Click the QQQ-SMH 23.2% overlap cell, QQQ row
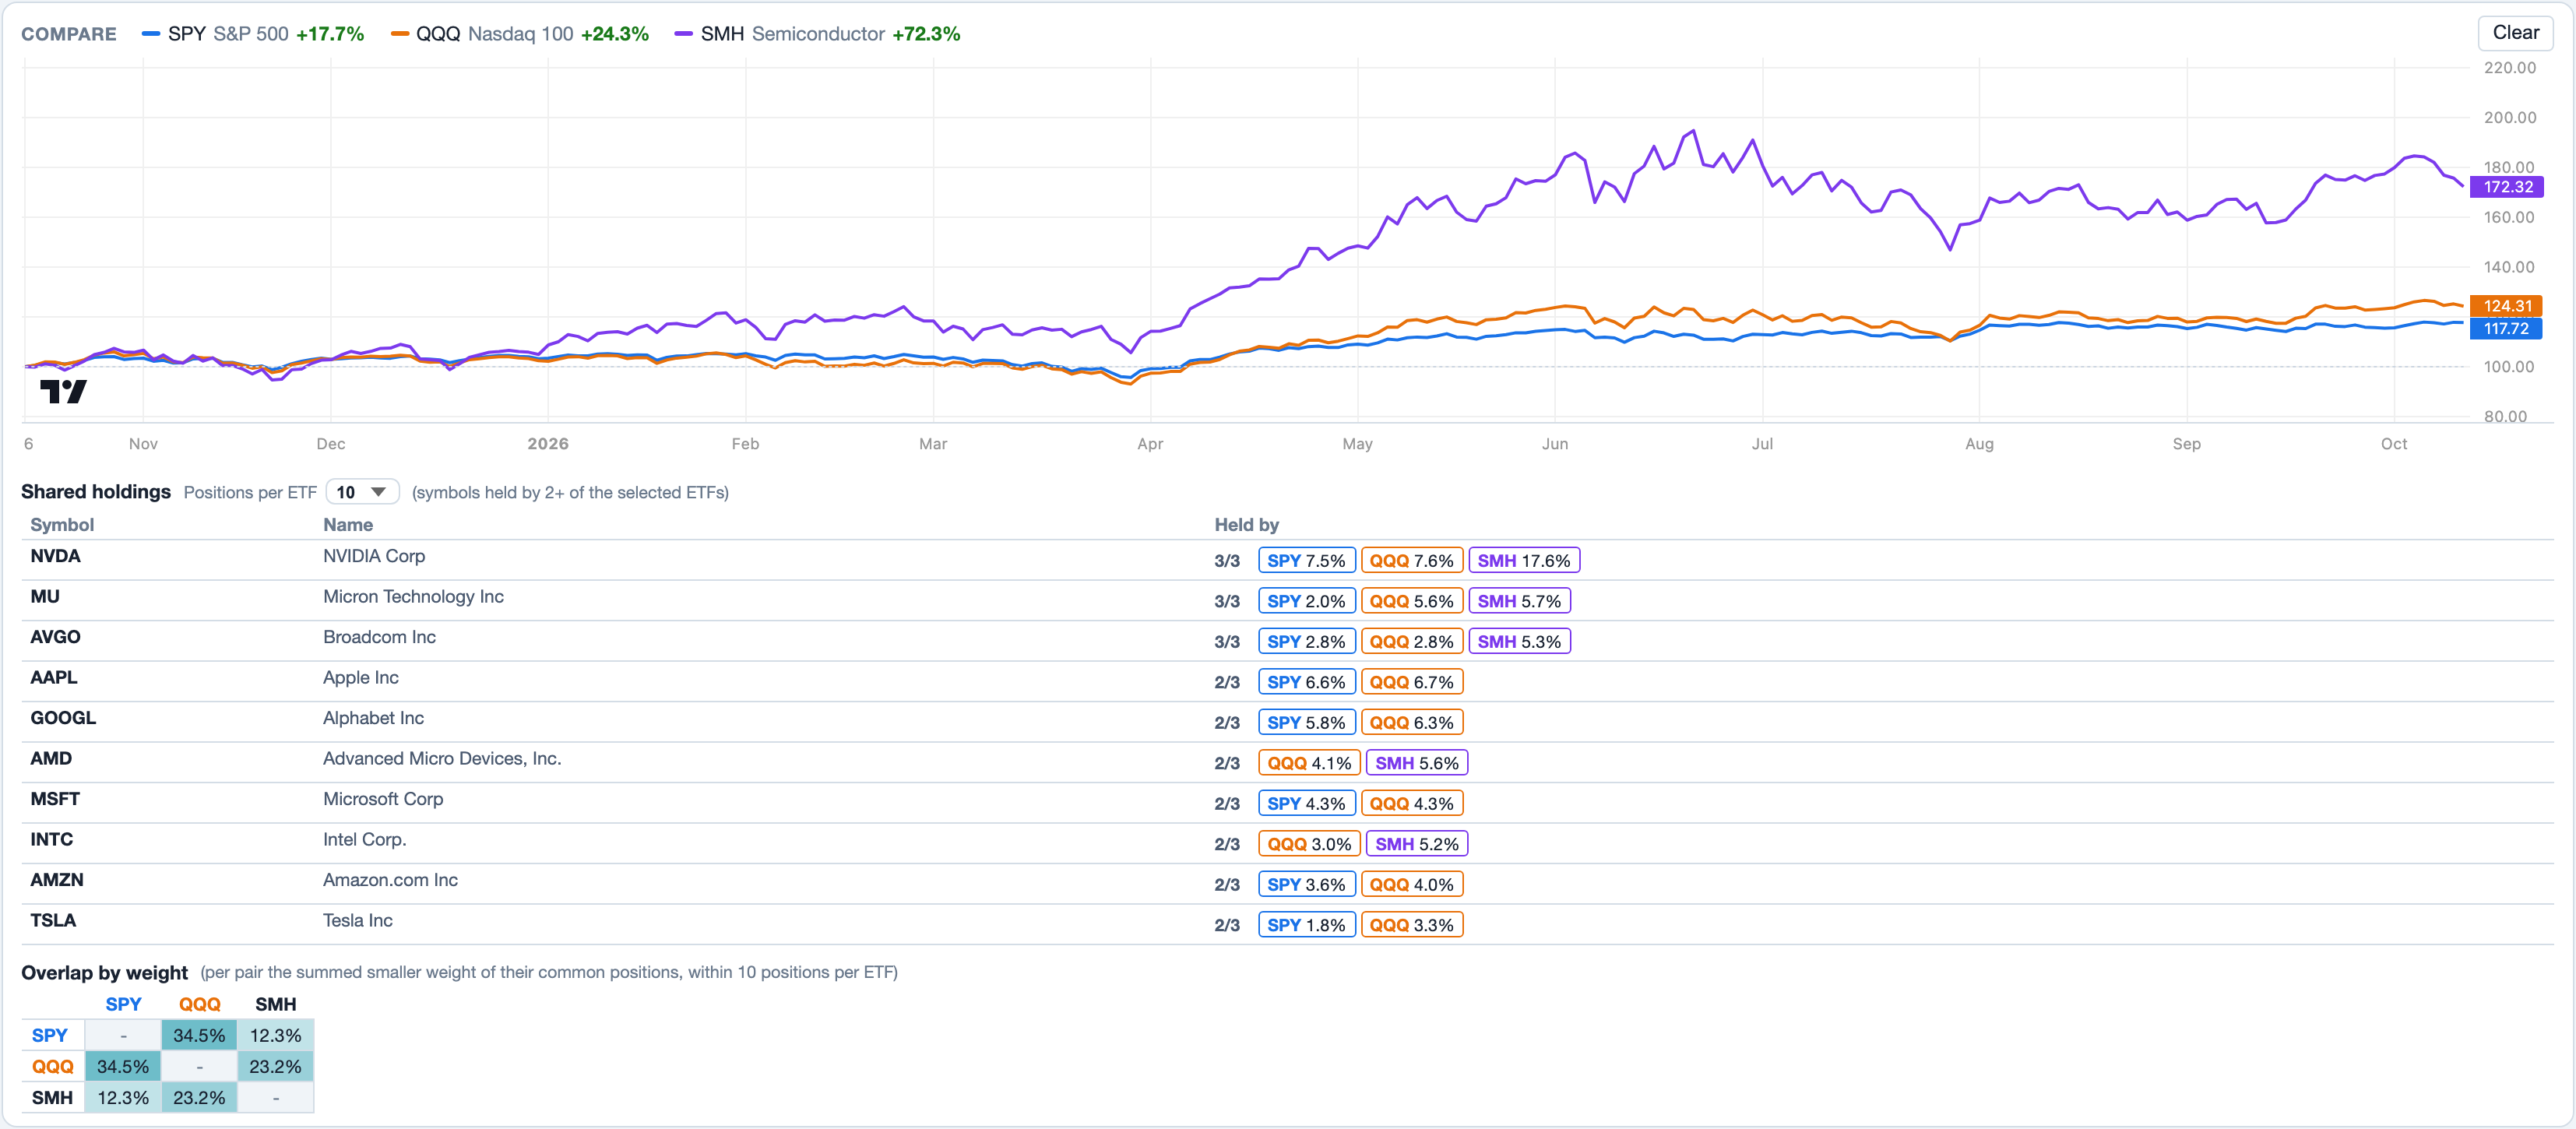This screenshot has width=2576, height=1129. tap(275, 1067)
